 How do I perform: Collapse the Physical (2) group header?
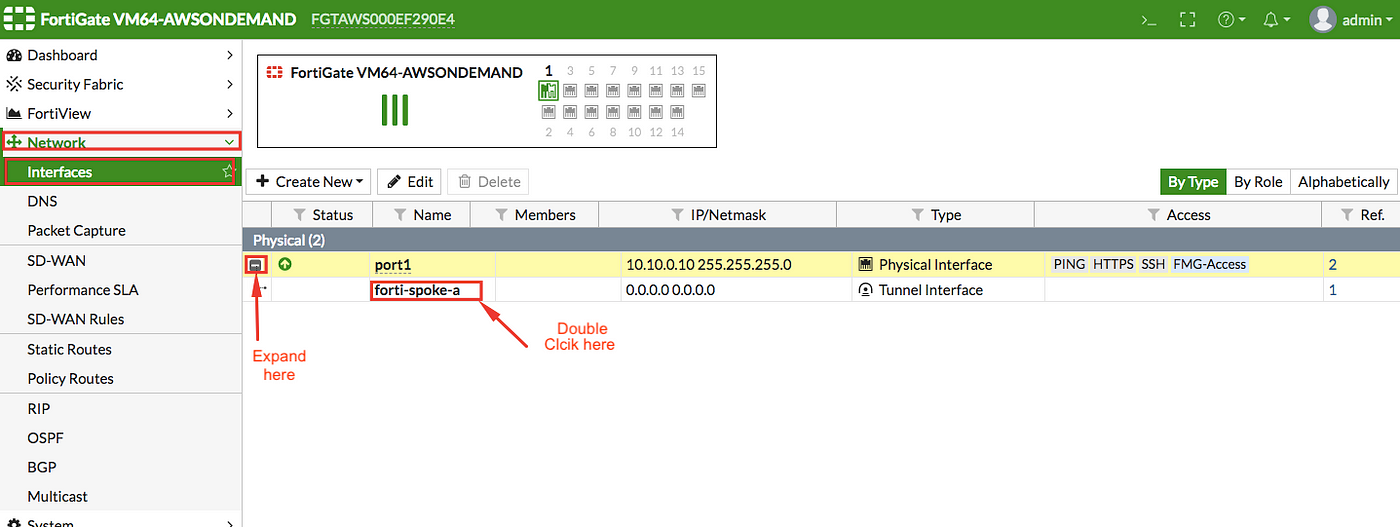[x=821, y=240]
